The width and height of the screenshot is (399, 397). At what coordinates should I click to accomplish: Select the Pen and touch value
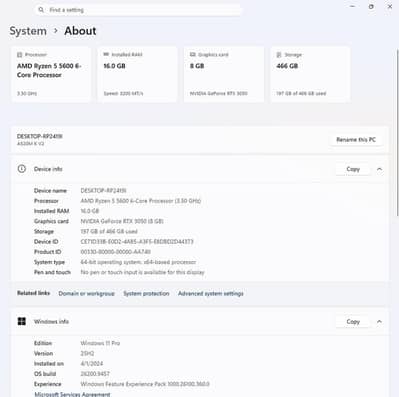coord(142,272)
